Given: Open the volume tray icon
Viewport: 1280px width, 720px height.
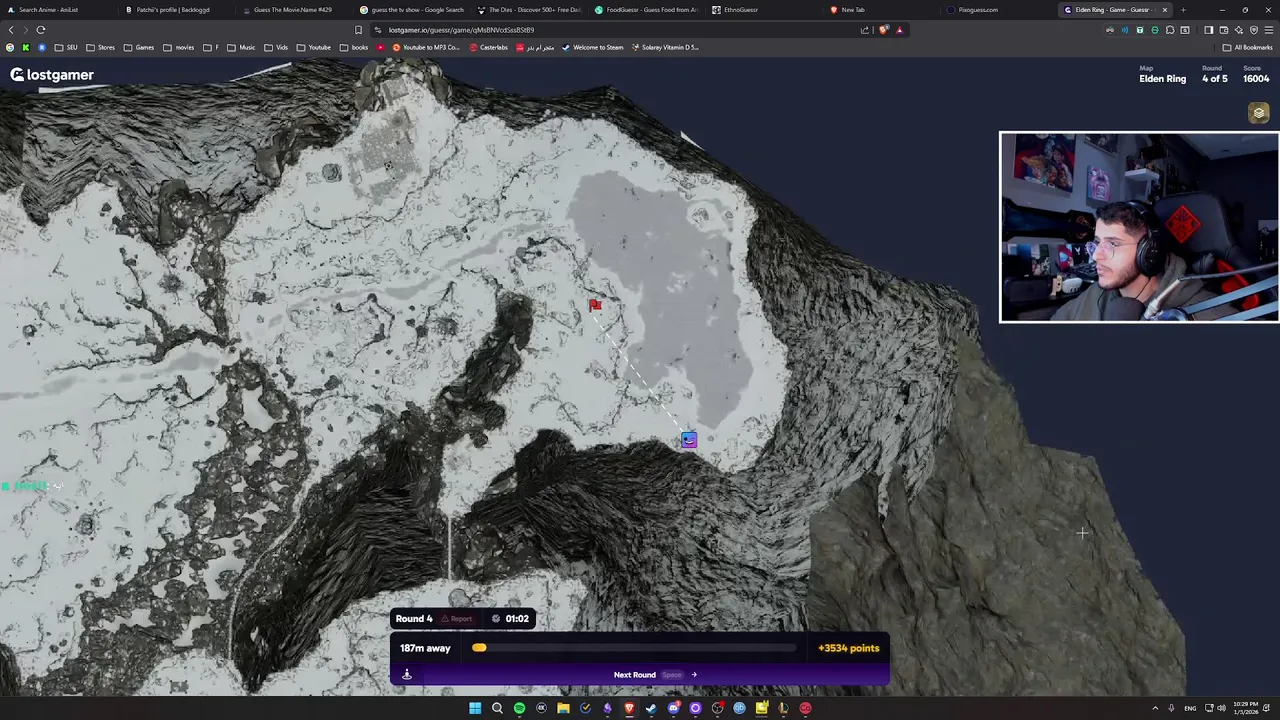Looking at the screenshot, I should (1221, 708).
